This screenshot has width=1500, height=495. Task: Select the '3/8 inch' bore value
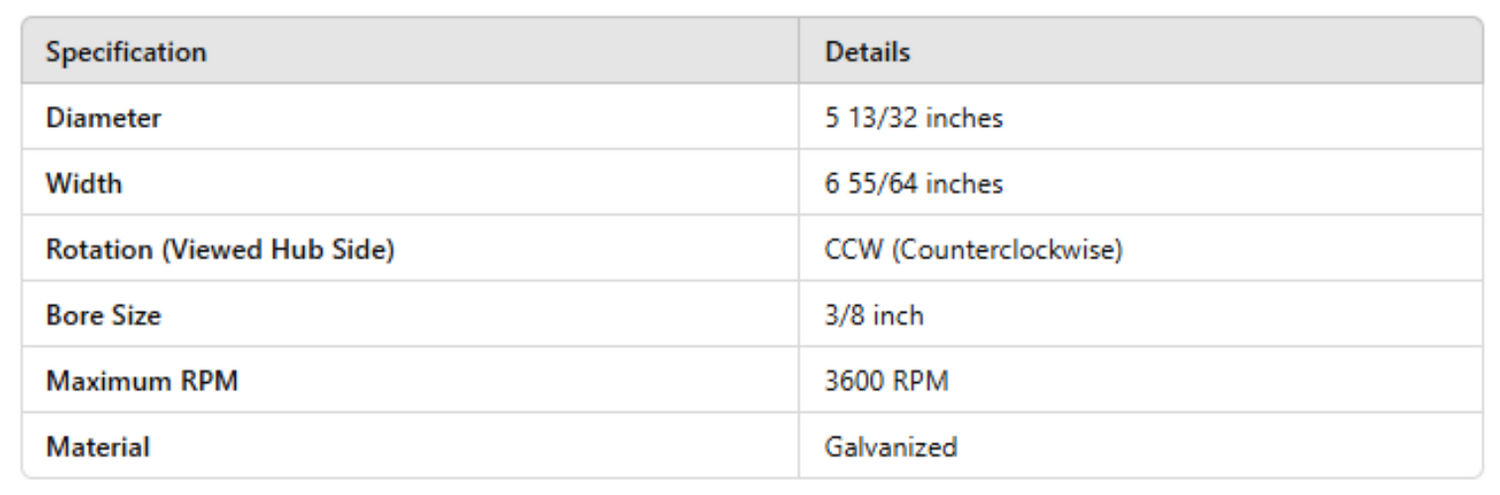[x=874, y=316]
